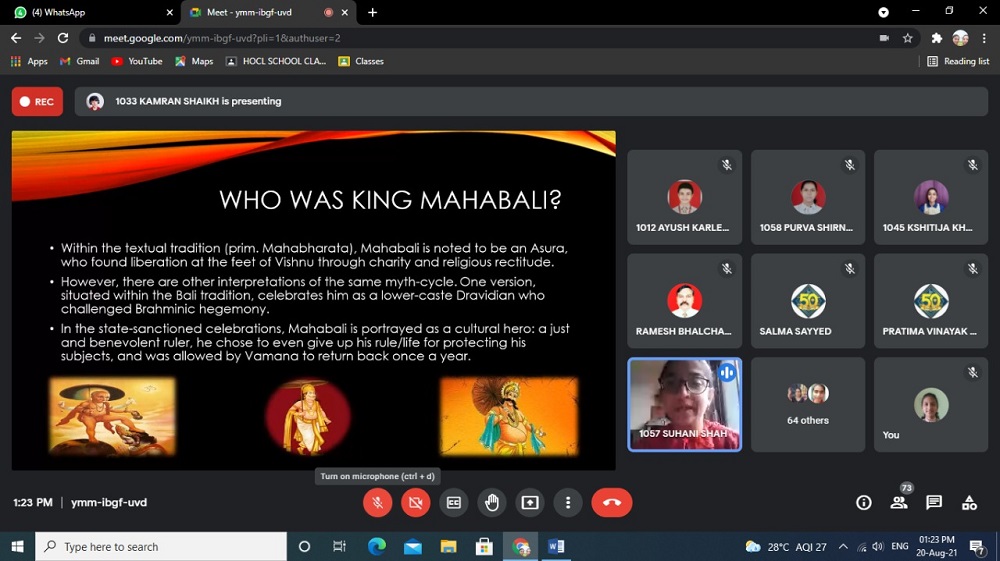
Task: Click the Windows taskbar search box
Action: pyautogui.click(x=160, y=547)
